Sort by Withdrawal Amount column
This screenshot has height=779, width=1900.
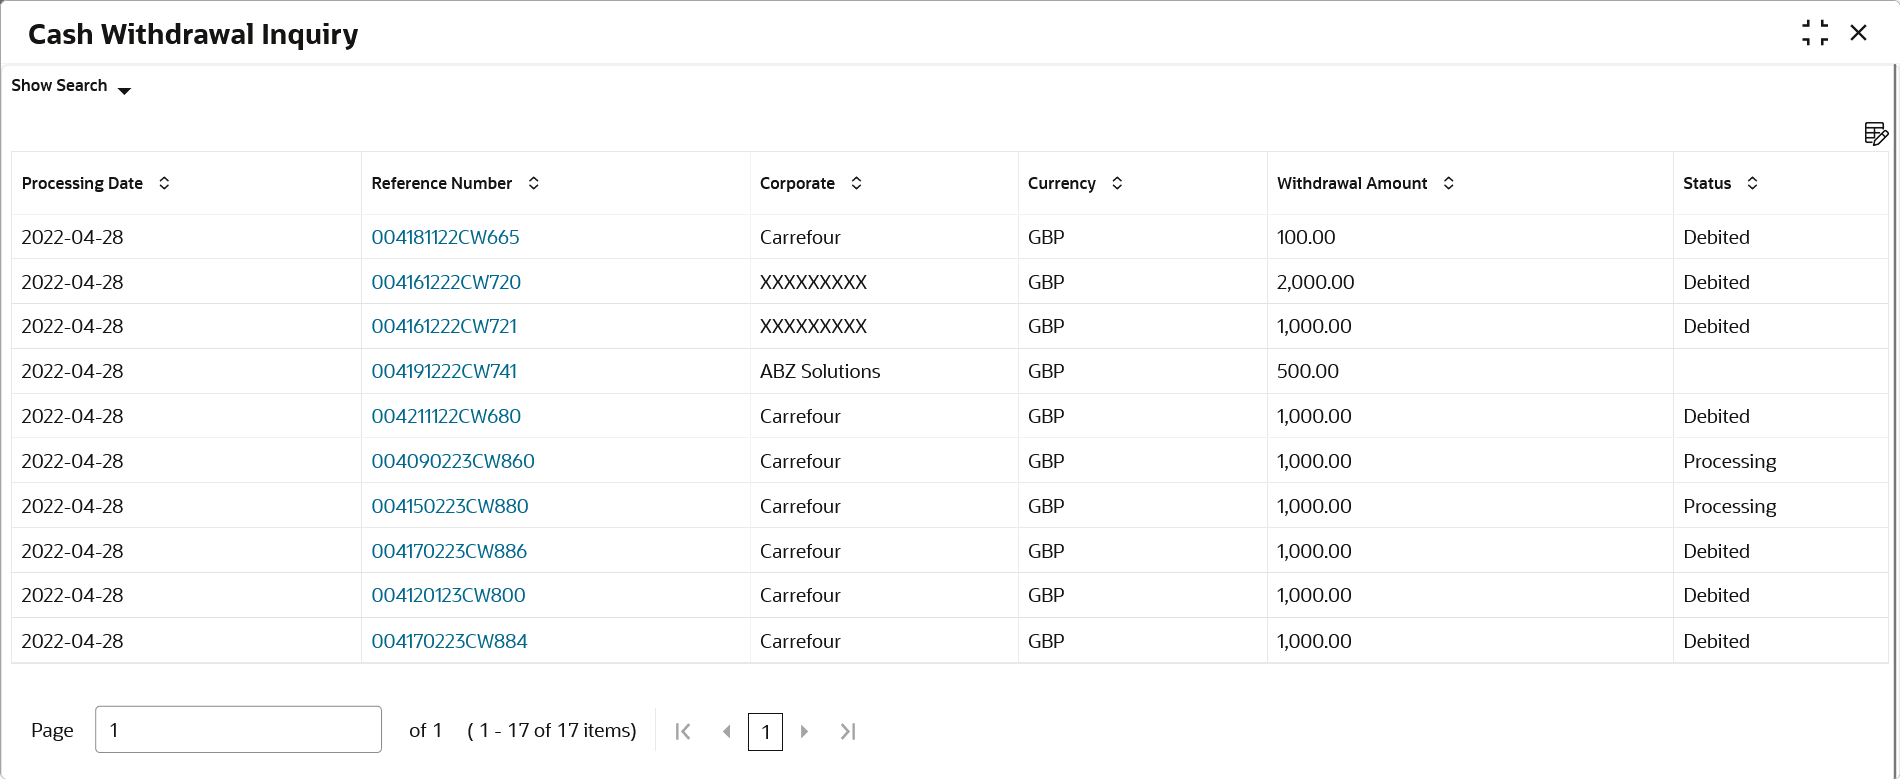pyautogui.click(x=1448, y=183)
